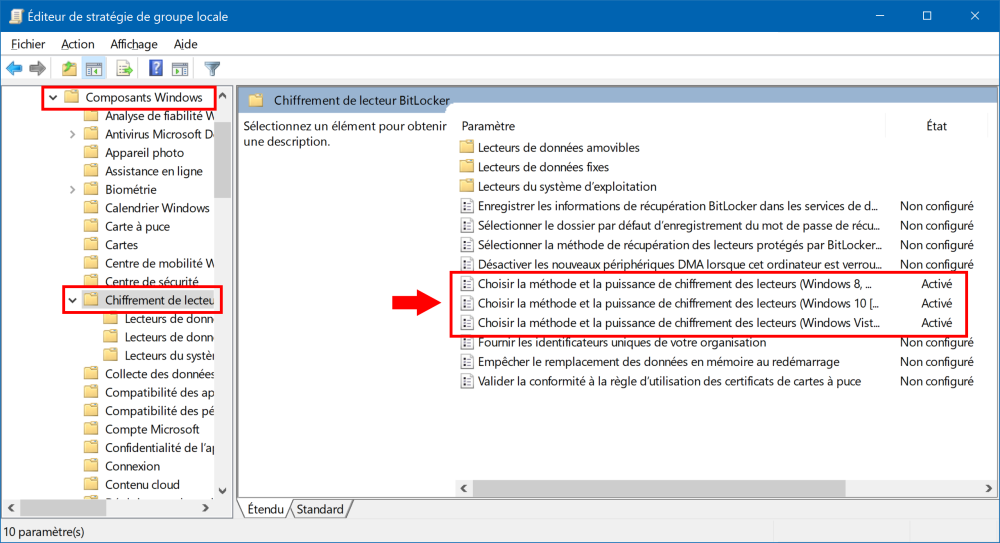Viewport: 1000px width, 543px height.
Task: Click the Up one level folder icon
Action: coord(69,68)
